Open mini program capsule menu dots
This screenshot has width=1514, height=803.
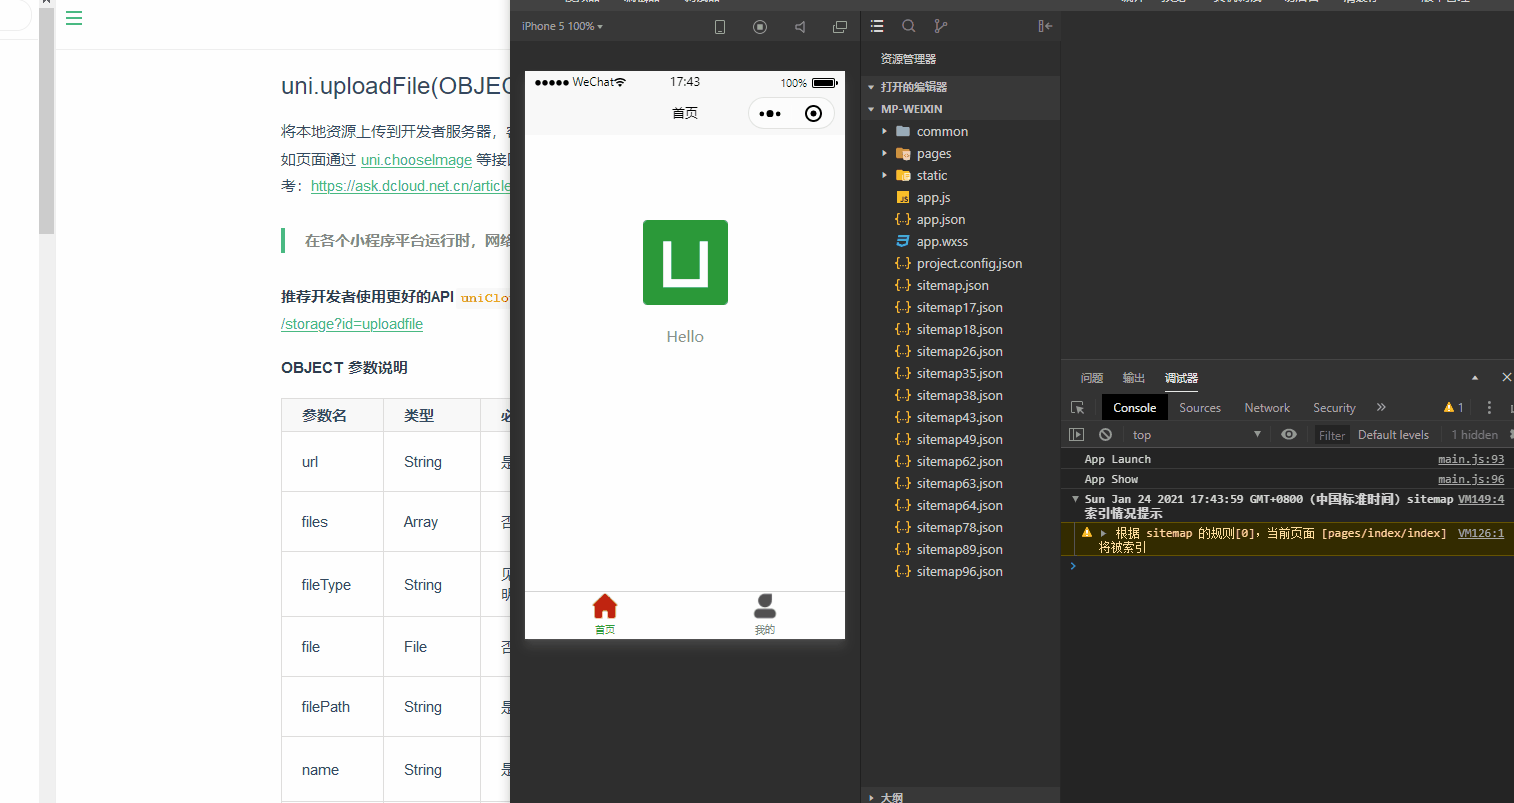pos(770,113)
